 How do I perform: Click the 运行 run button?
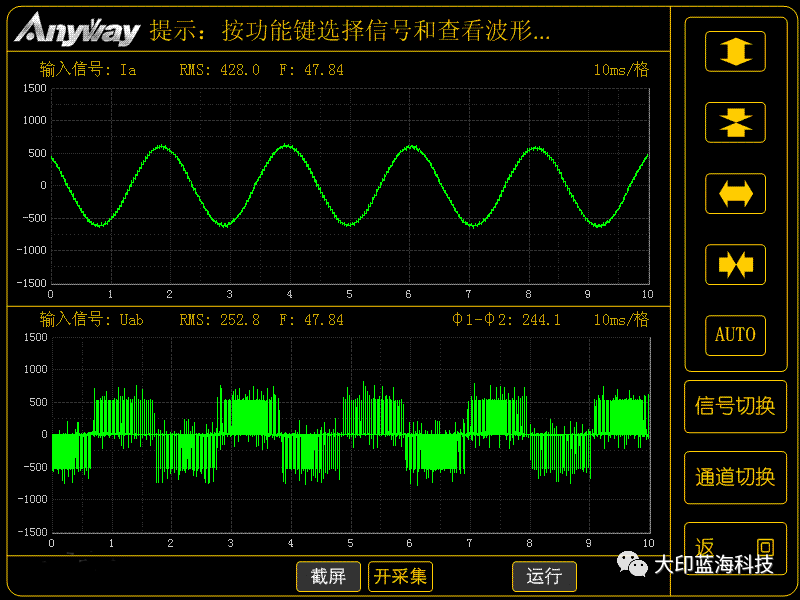[544, 577]
